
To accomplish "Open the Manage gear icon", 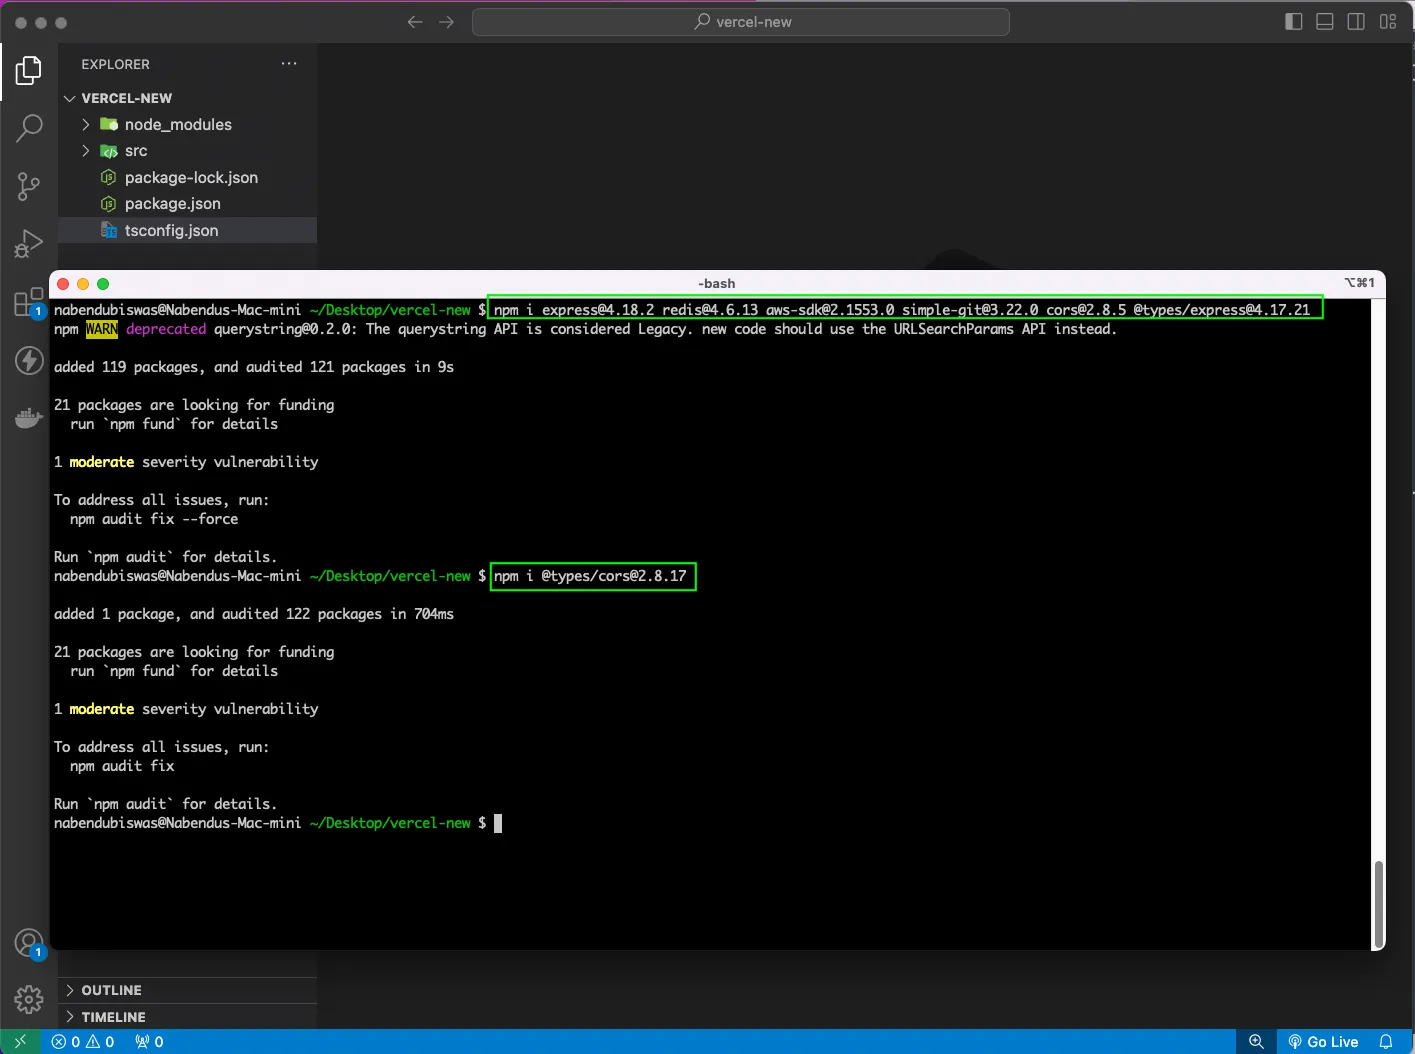I will pyautogui.click(x=29, y=999).
